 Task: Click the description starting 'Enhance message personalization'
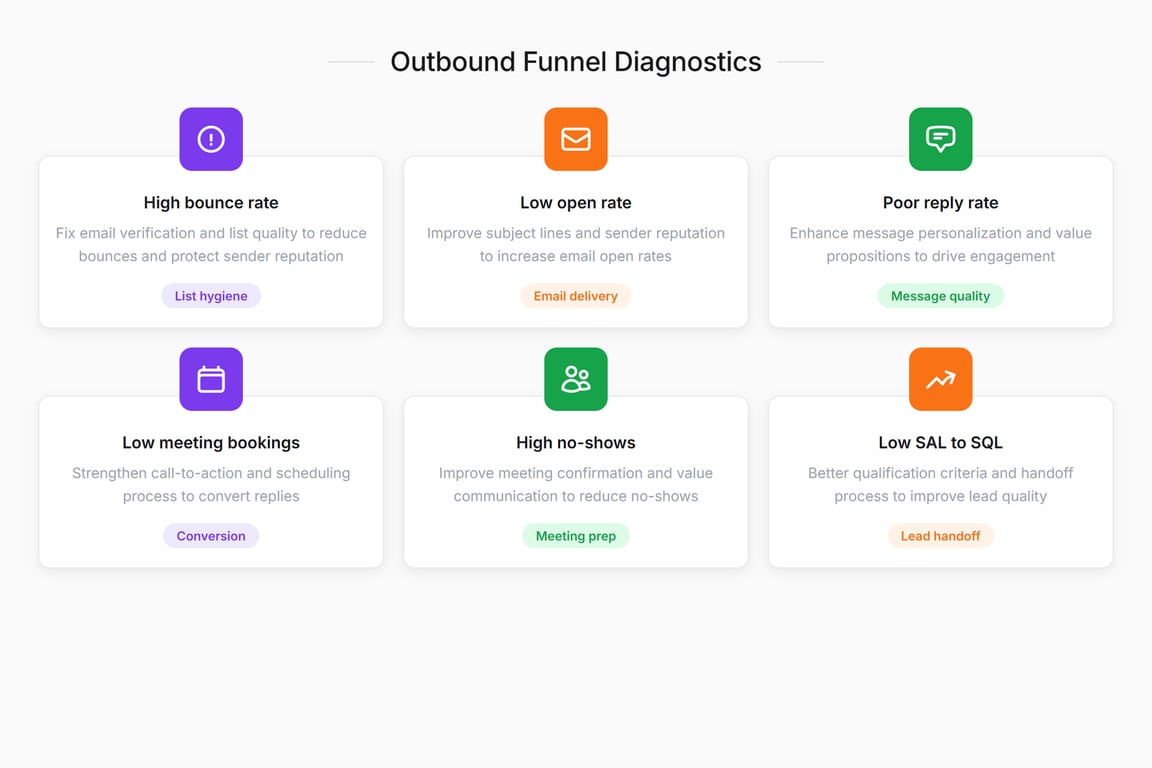click(940, 245)
